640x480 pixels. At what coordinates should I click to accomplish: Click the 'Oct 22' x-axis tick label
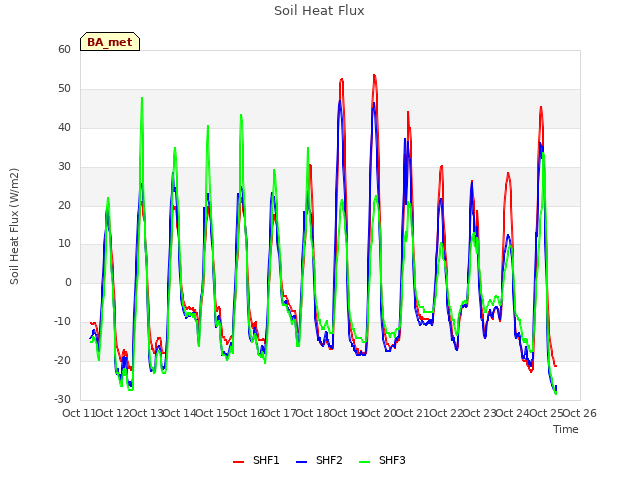(x=447, y=413)
